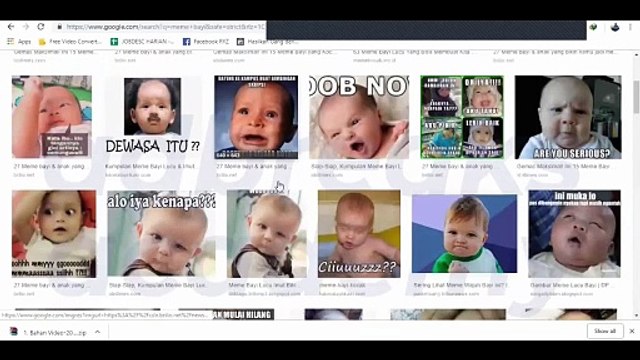Open the Facebook bookmark
The image size is (640, 360).
(206, 42)
